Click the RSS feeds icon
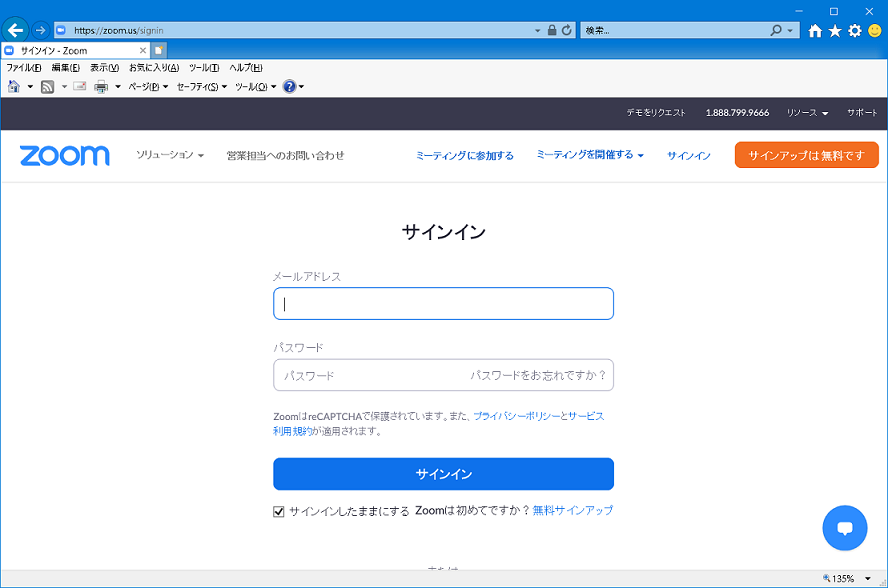The width and height of the screenshot is (888, 588). tap(48, 87)
